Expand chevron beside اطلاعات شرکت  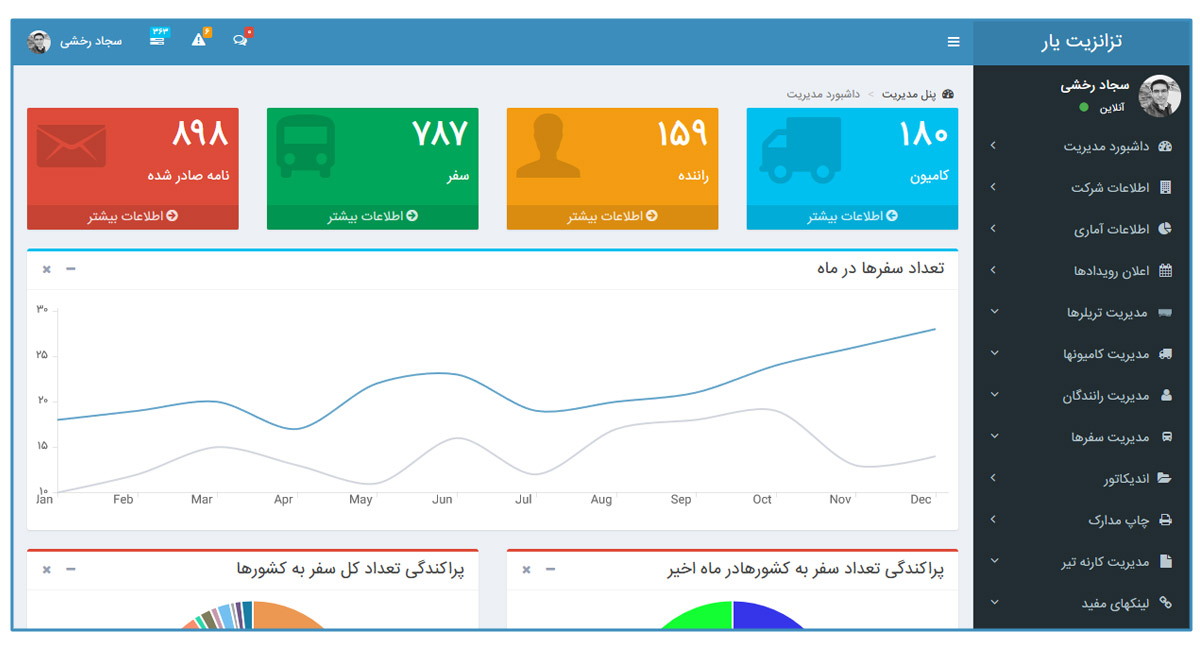pos(993,188)
